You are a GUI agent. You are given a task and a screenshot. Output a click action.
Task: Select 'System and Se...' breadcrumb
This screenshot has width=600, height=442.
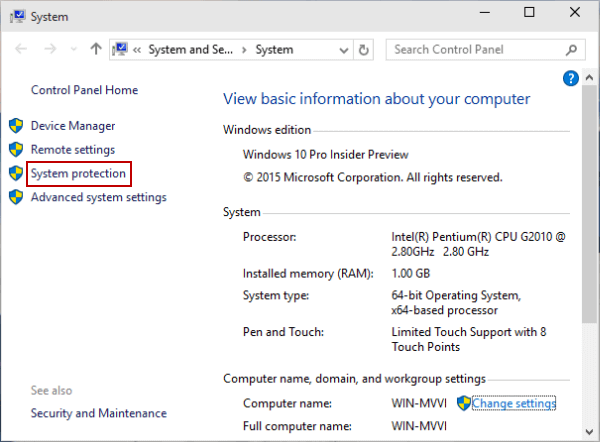[191, 49]
